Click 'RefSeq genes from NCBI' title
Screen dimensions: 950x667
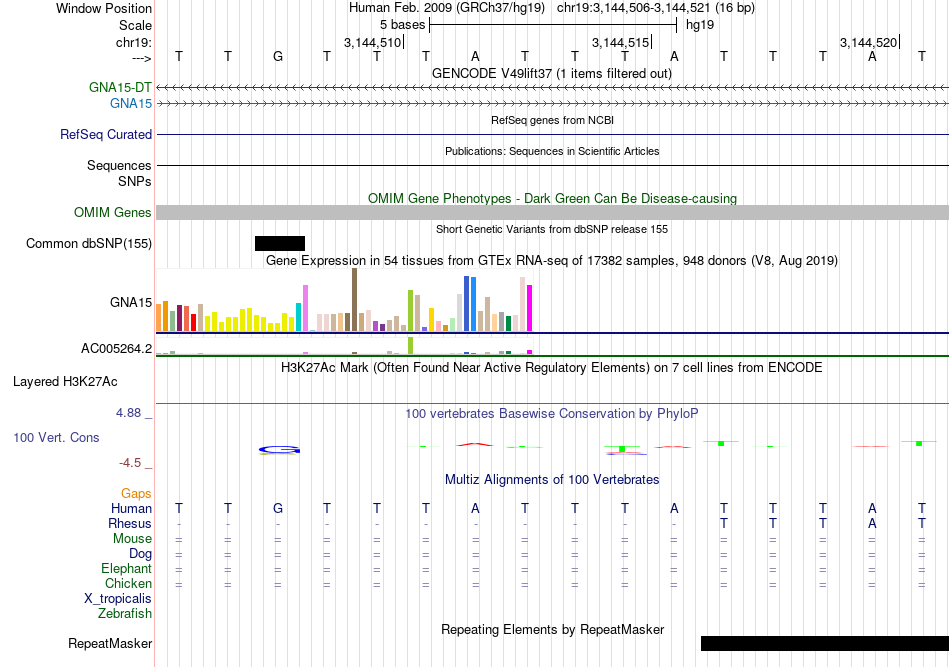(x=552, y=120)
